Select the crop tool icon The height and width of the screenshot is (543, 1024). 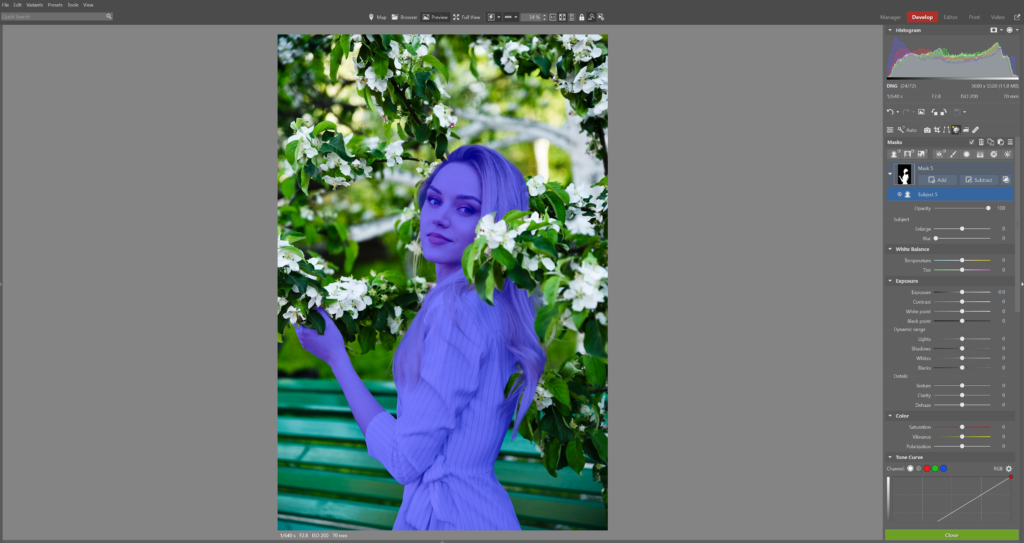(936, 130)
